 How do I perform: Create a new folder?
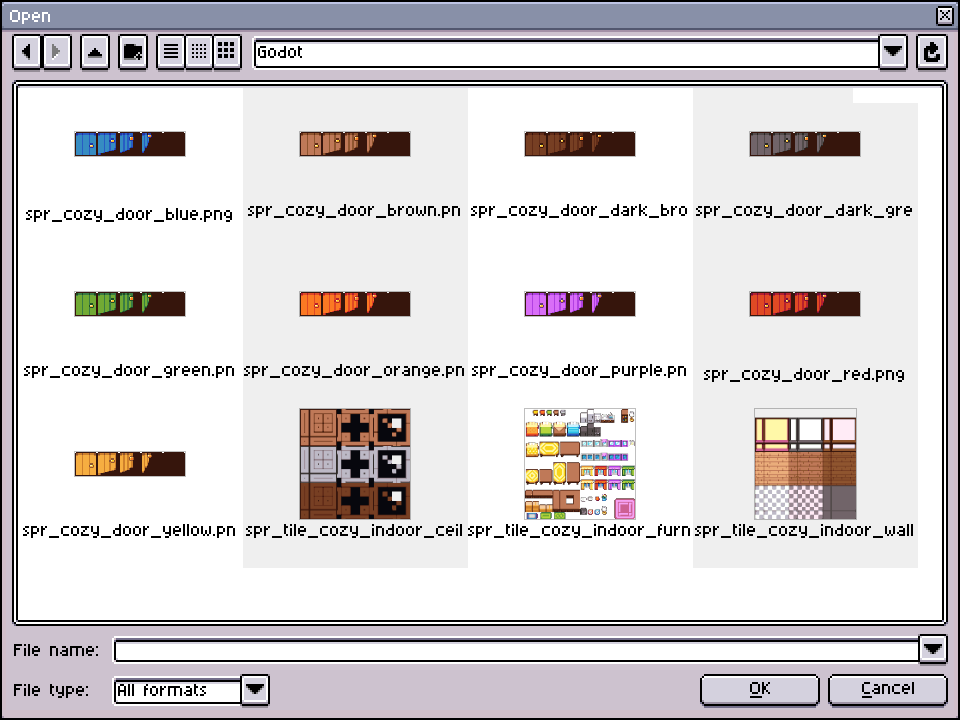tap(133, 52)
